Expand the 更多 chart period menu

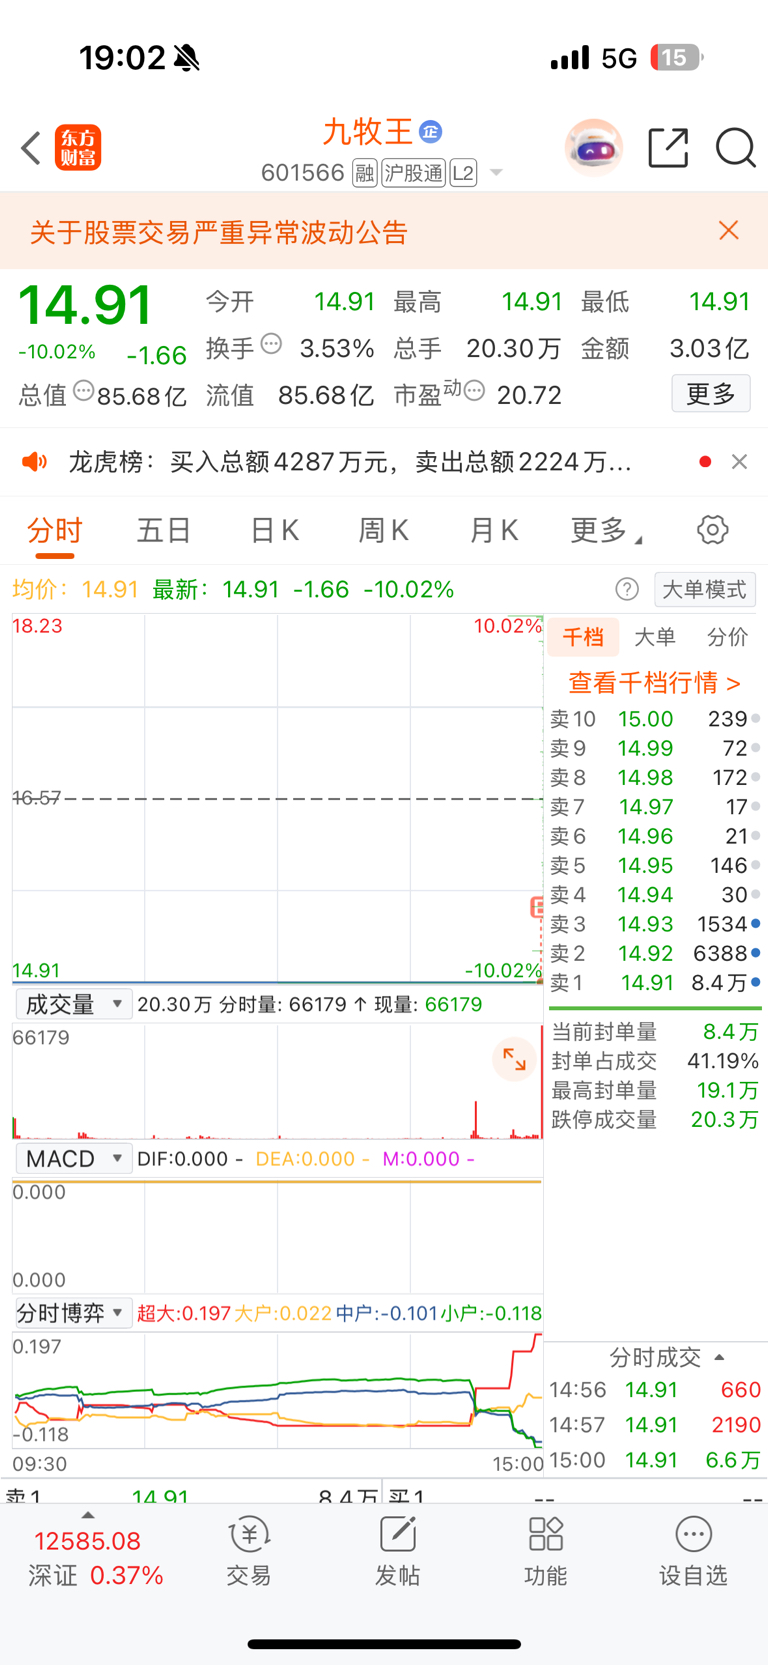tap(606, 530)
